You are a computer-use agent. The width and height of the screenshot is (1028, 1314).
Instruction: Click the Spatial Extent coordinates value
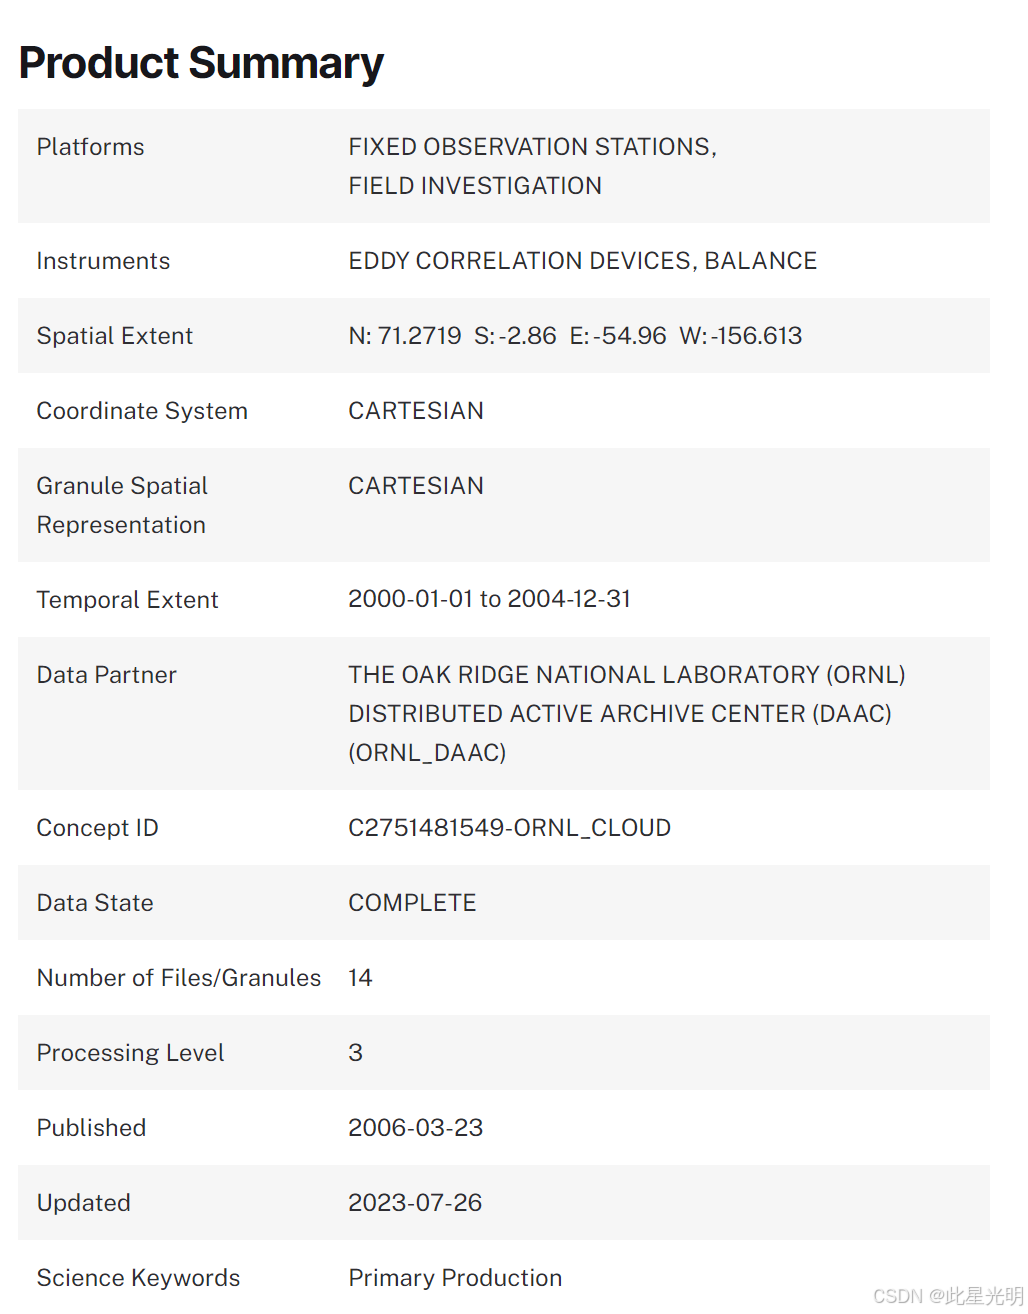coord(575,336)
